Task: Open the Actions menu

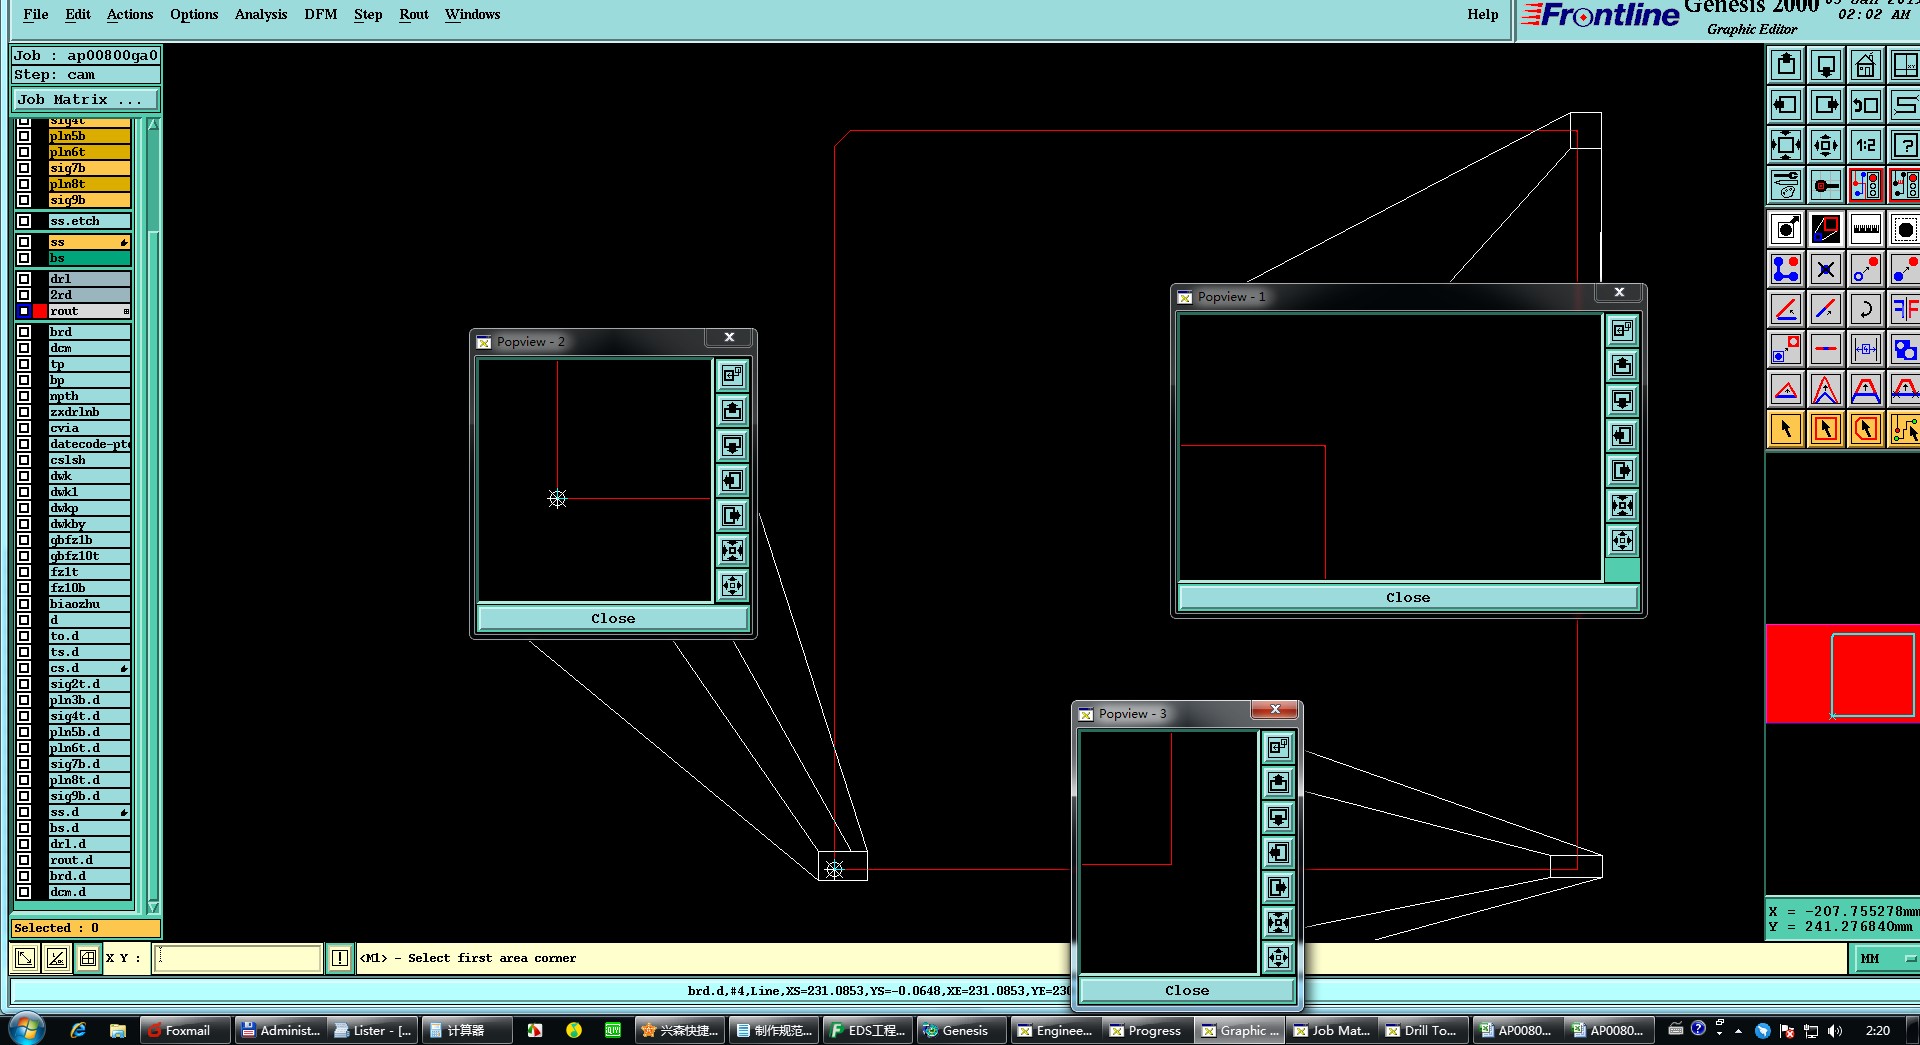Action: [130, 14]
